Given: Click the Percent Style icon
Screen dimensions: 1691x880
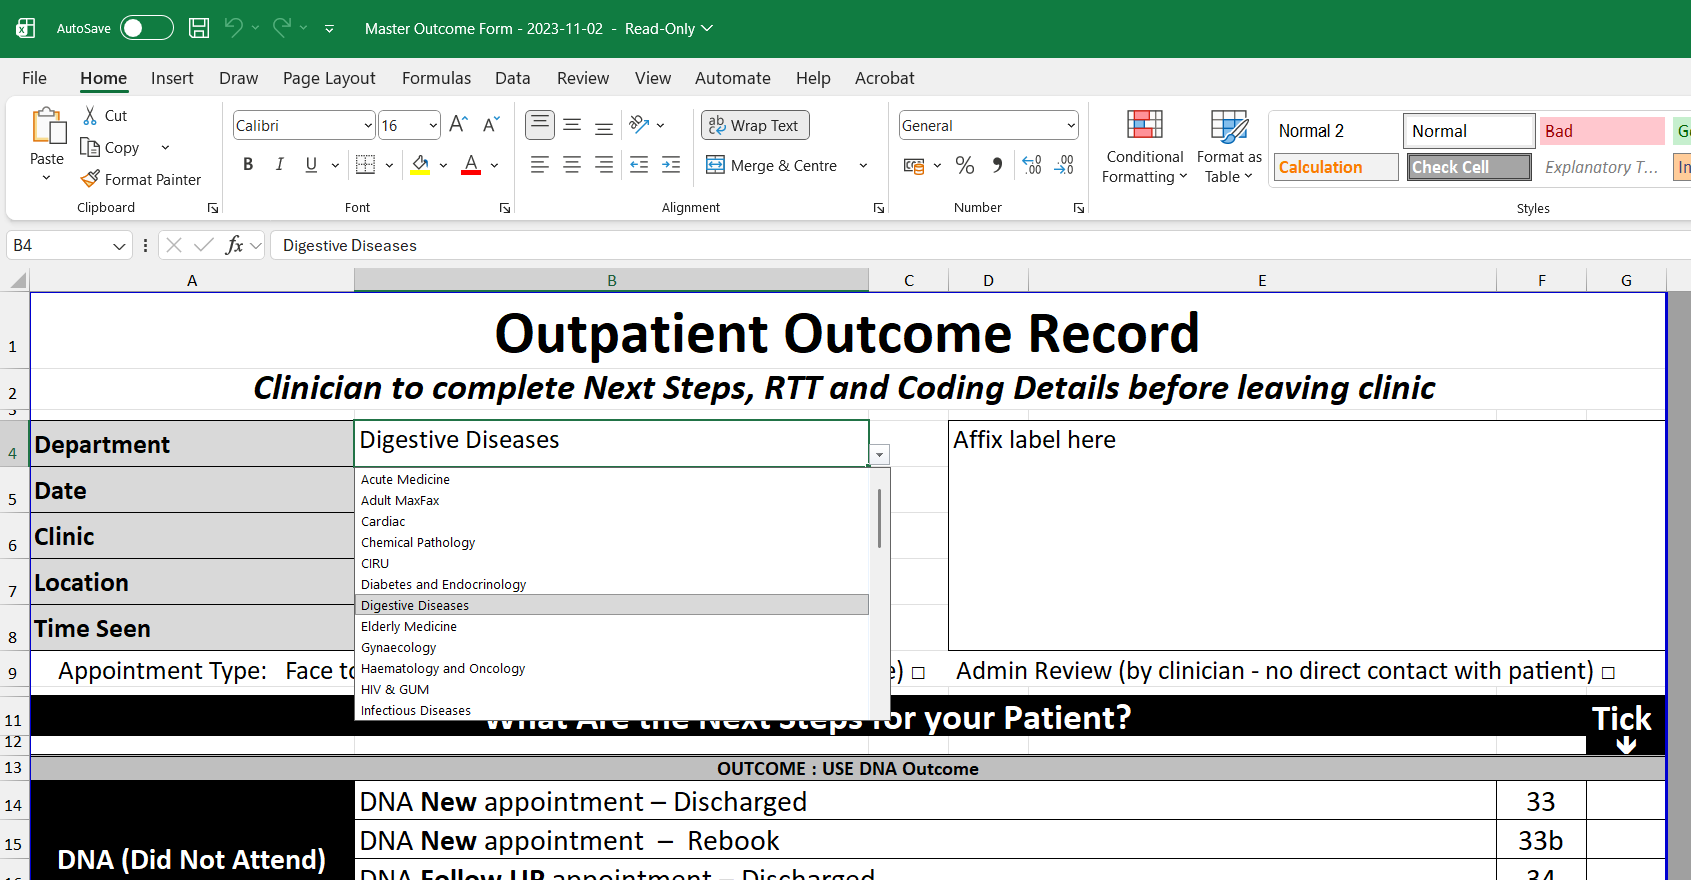Looking at the screenshot, I should tap(964, 165).
